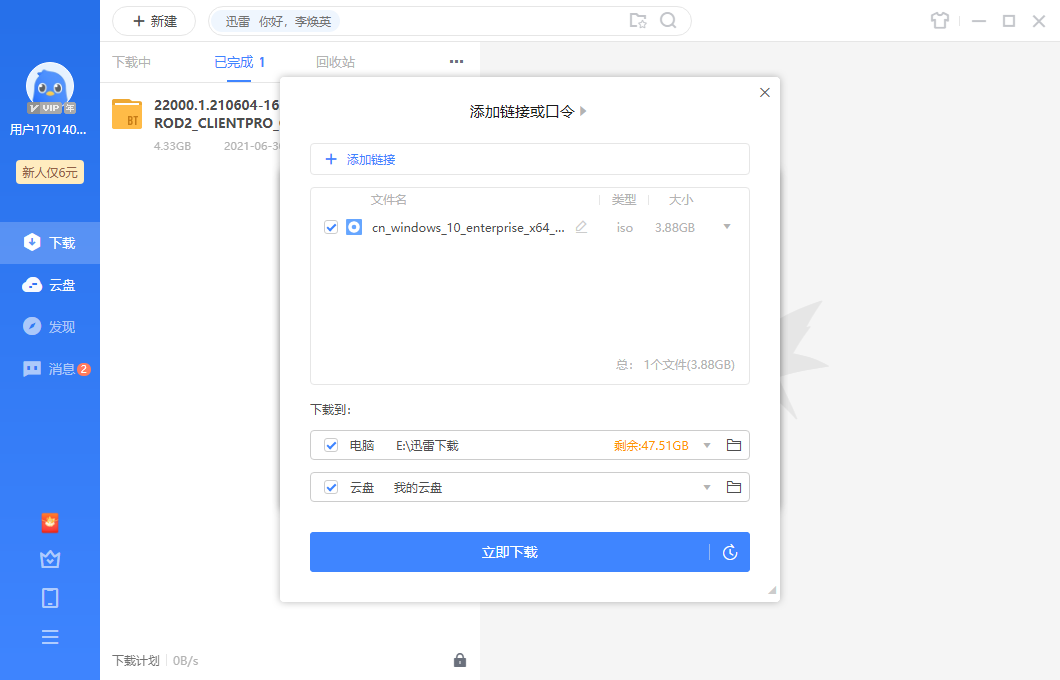
Task: Browse folder for cloud drive location
Action: 733,487
